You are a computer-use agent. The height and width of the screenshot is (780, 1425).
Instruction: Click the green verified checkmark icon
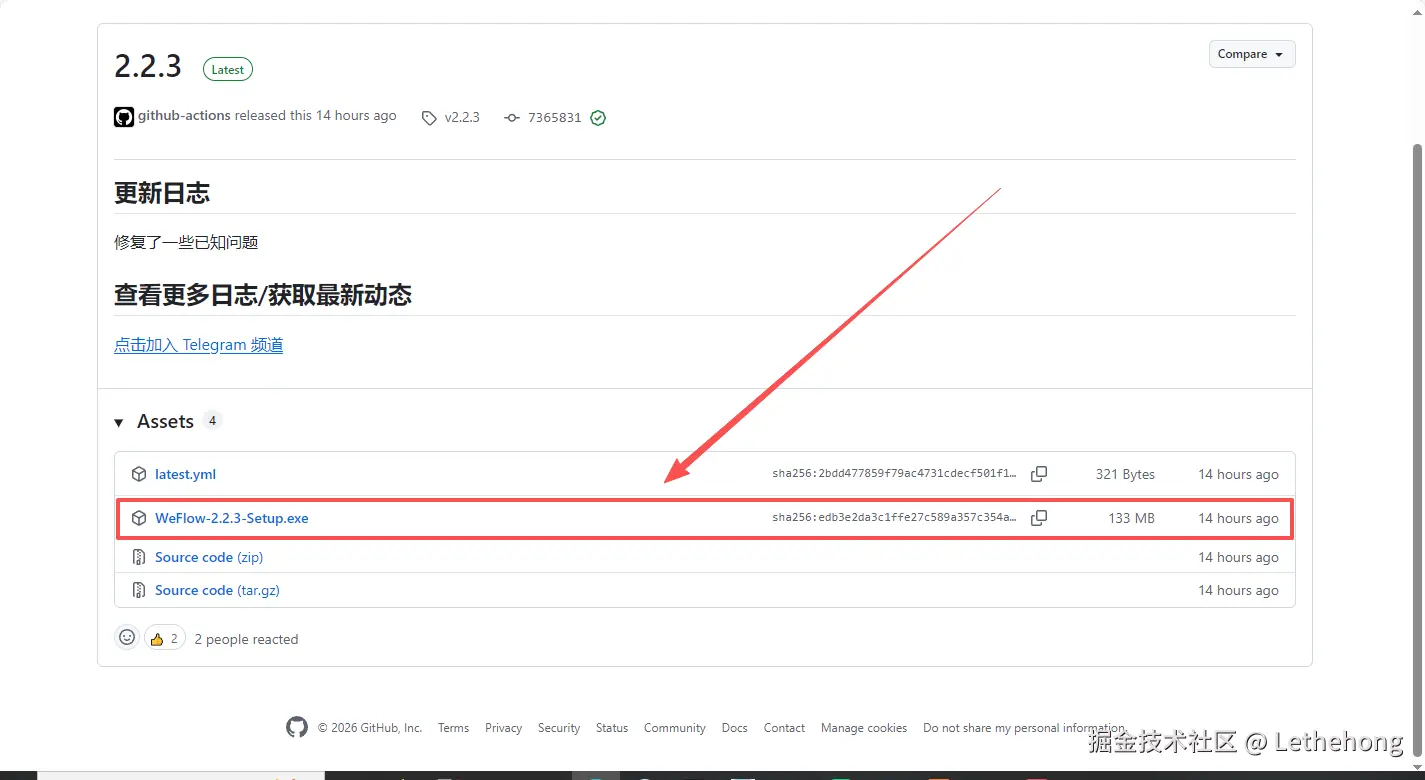tap(598, 118)
